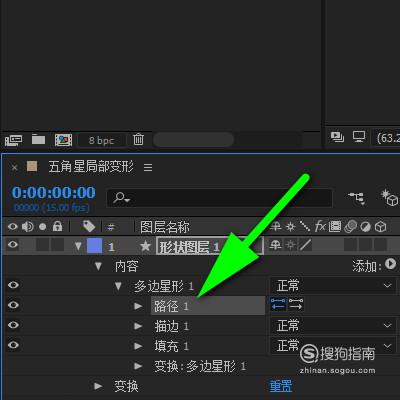Toggle Always Preview This View icon
This screenshot has width=400, height=400.
(337, 137)
